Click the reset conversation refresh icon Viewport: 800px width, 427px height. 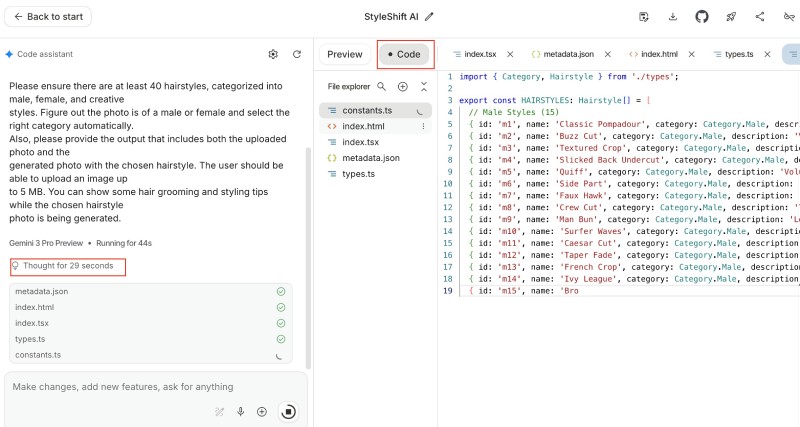pyautogui.click(x=297, y=54)
